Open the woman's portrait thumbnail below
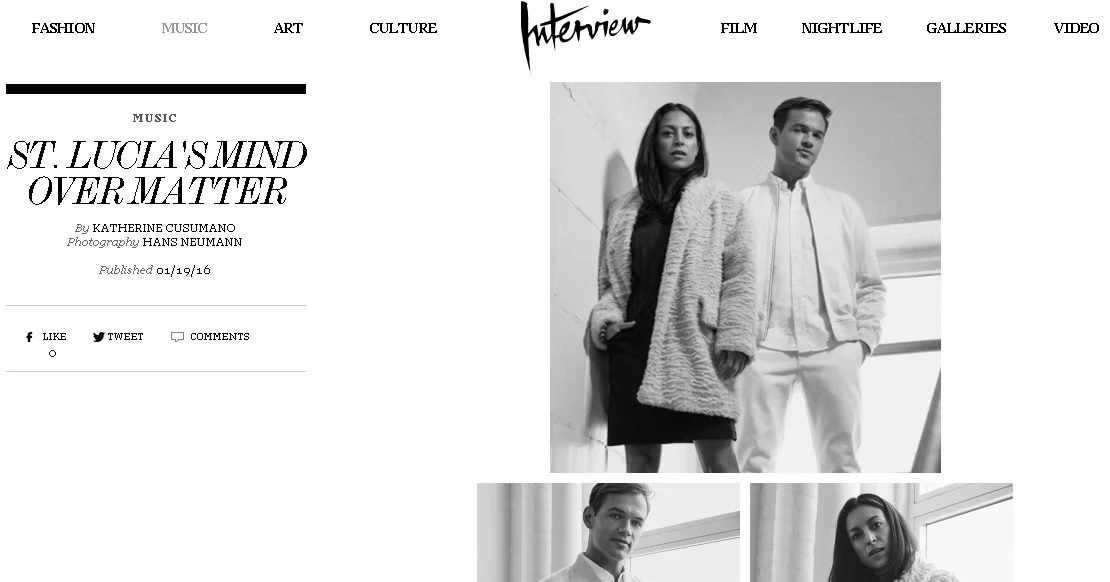Screen dimensions: 1110x582 pos(881,532)
